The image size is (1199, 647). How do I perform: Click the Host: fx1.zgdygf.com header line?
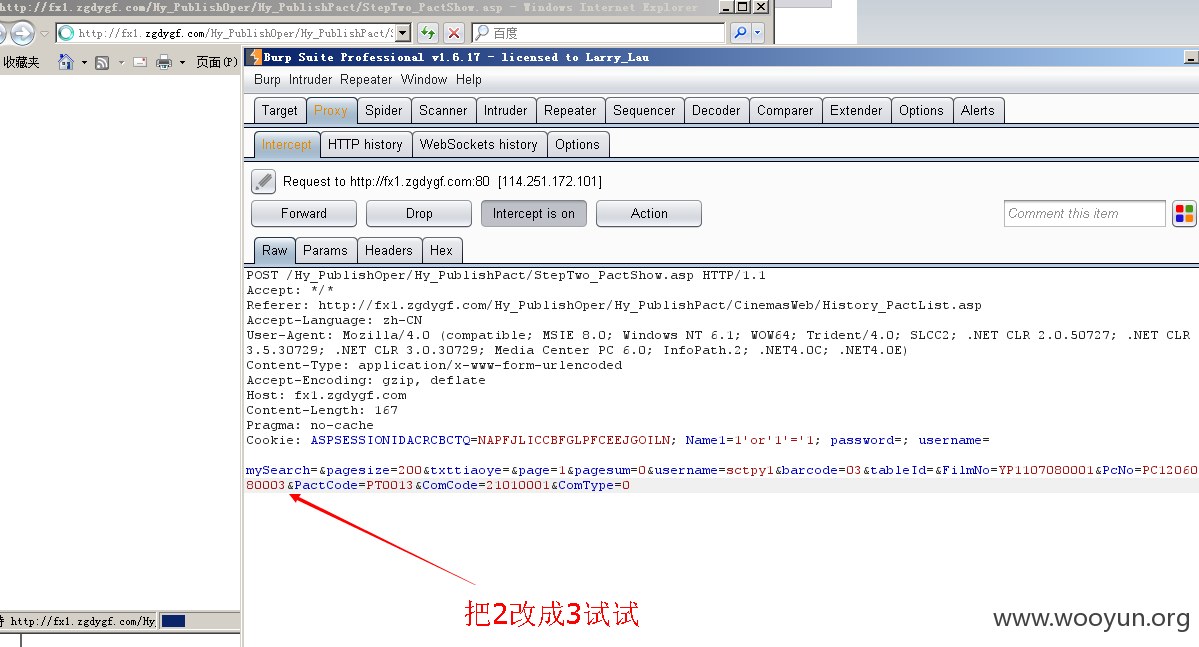[x=327, y=395]
